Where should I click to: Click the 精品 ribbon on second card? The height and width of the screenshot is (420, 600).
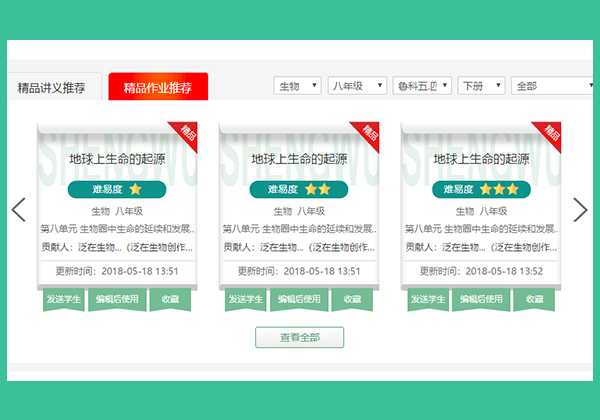(x=366, y=136)
